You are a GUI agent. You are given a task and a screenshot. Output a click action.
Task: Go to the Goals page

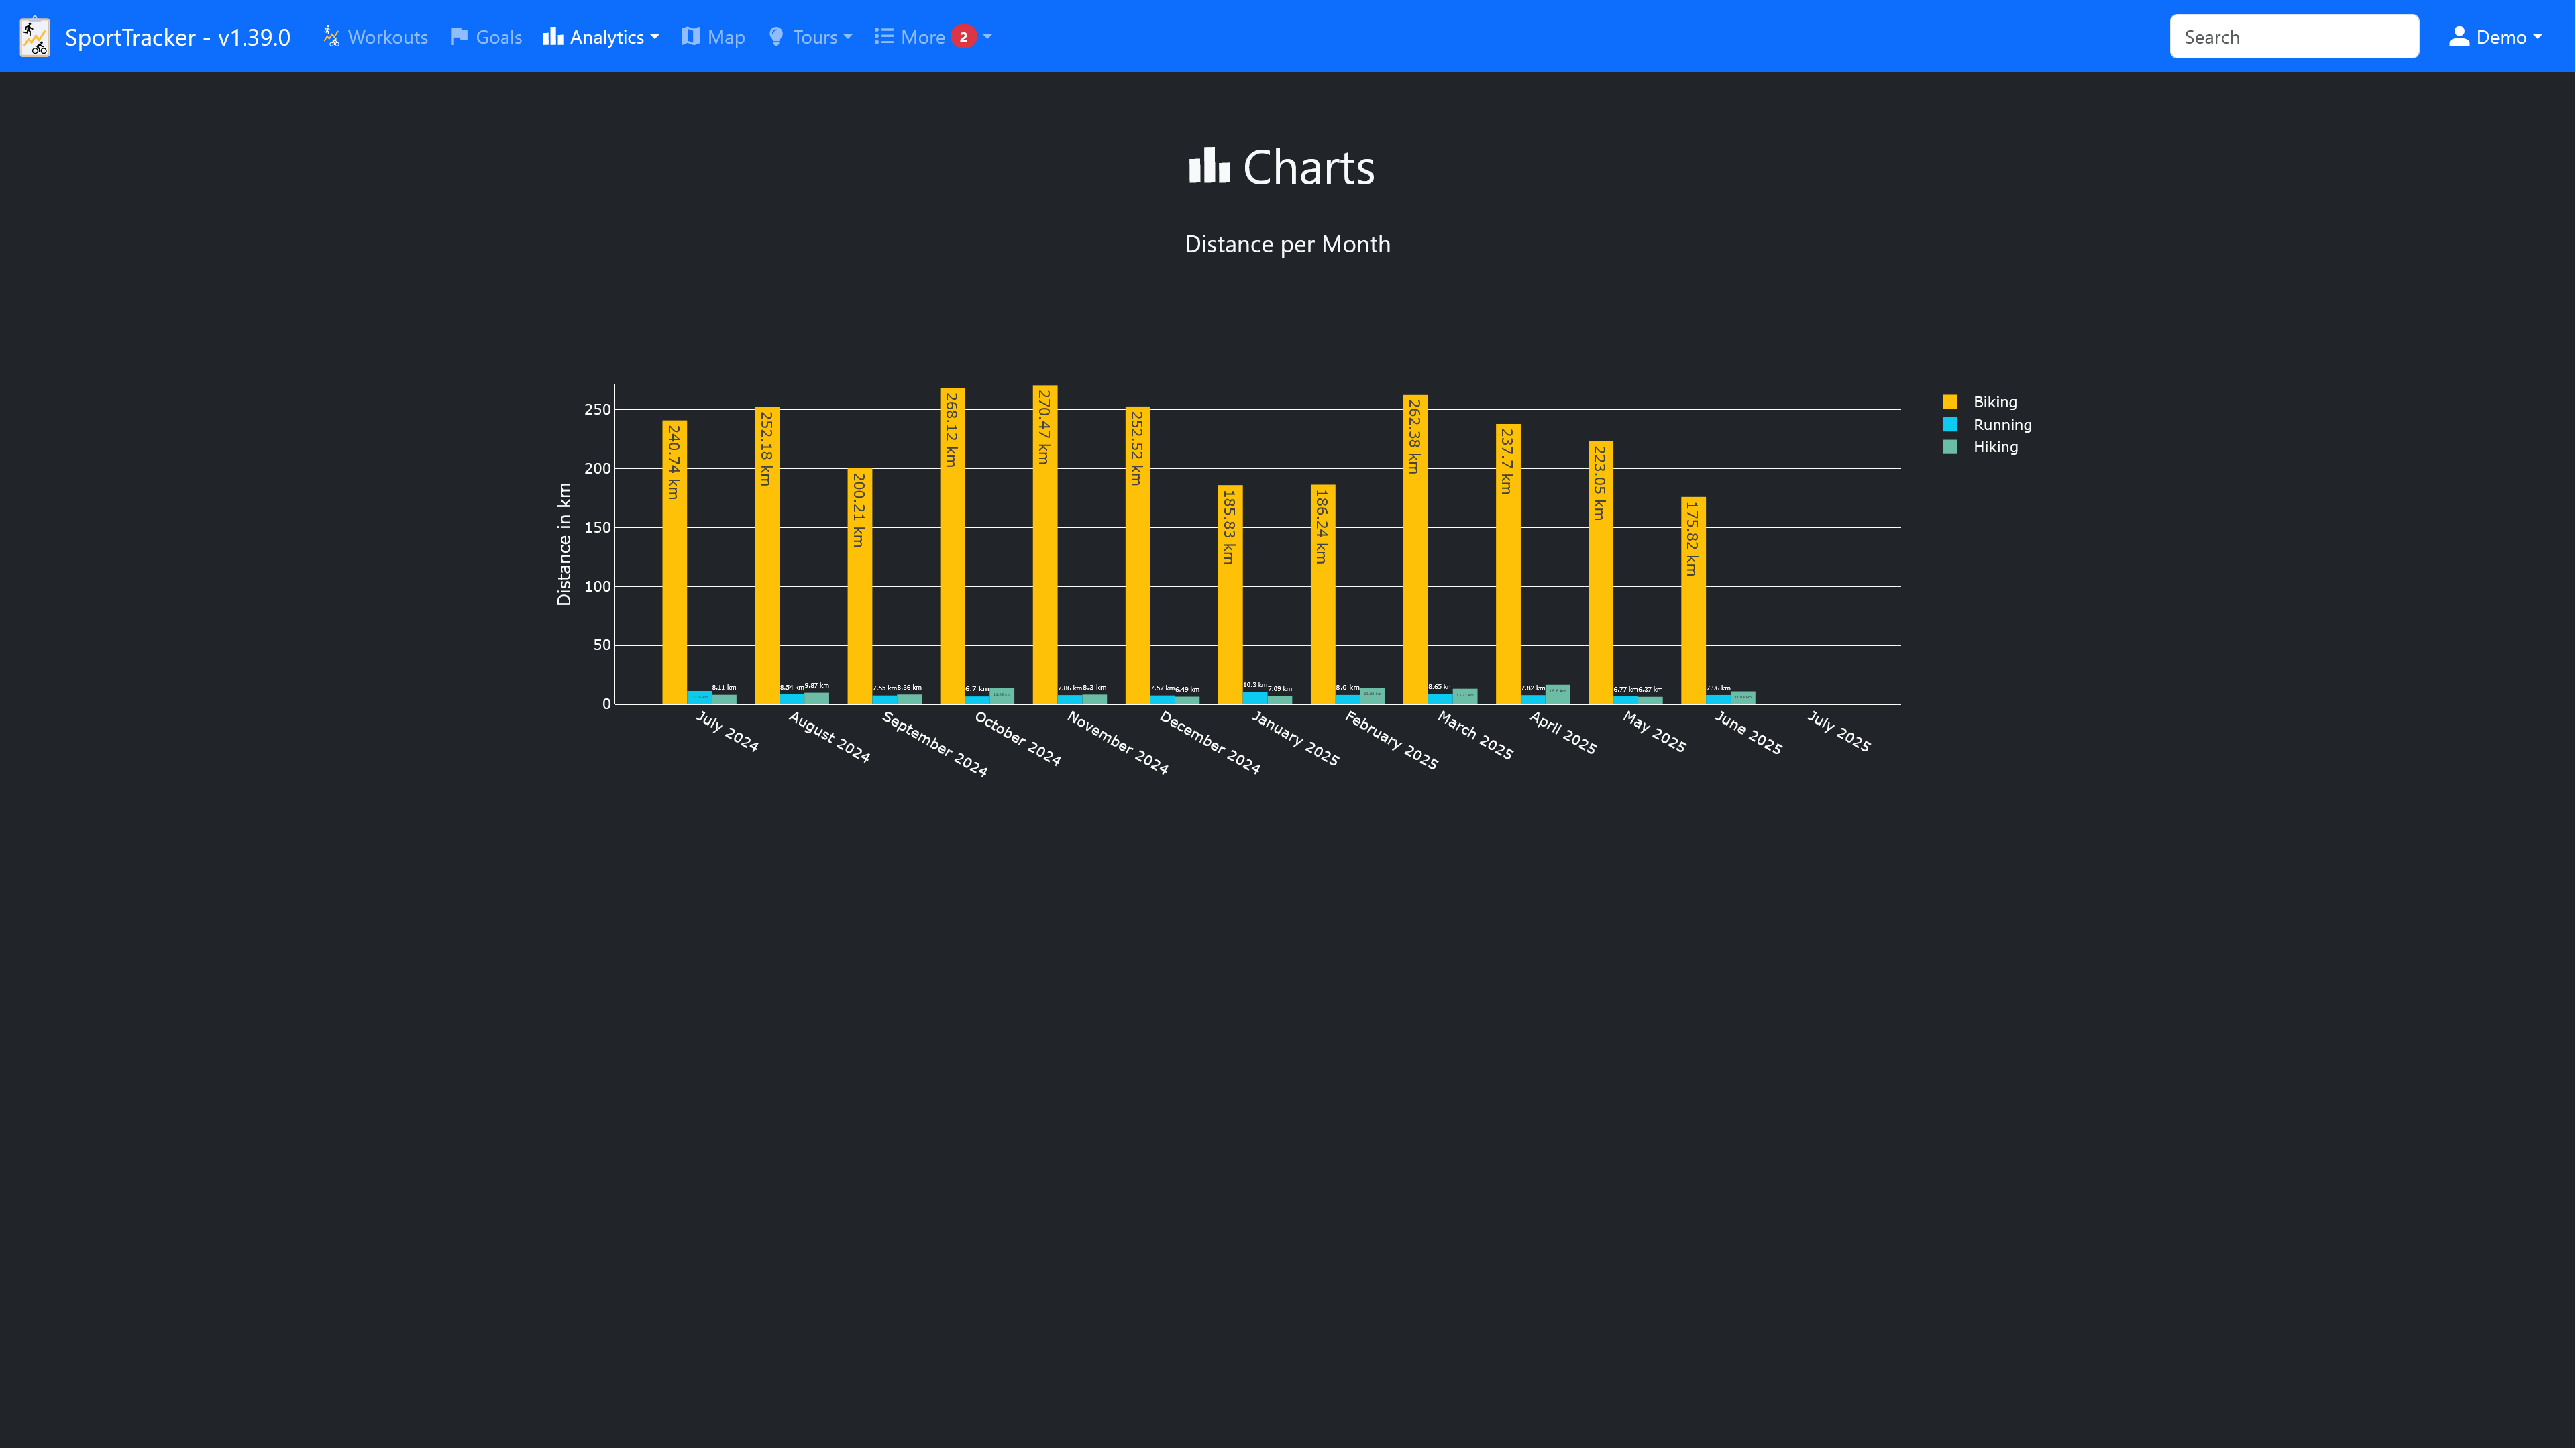(x=498, y=37)
